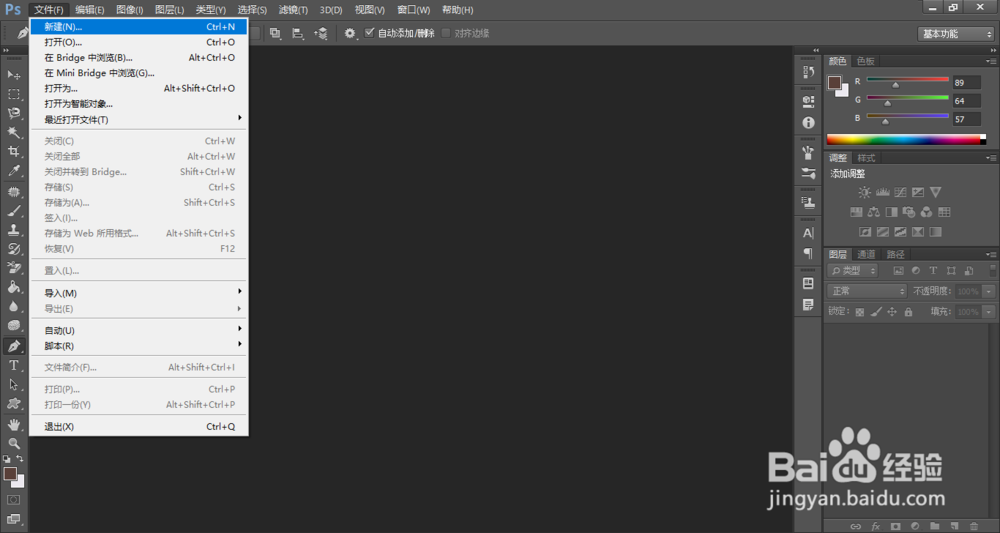Image resolution: width=1000 pixels, height=533 pixels.
Task: Toggle lock position
Action: 892,312
